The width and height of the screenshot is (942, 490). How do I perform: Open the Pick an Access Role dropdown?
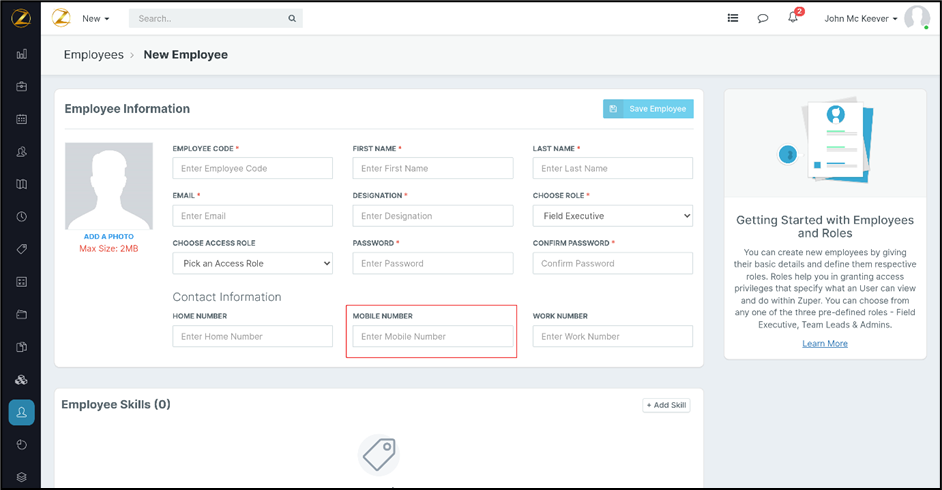point(252,263)
